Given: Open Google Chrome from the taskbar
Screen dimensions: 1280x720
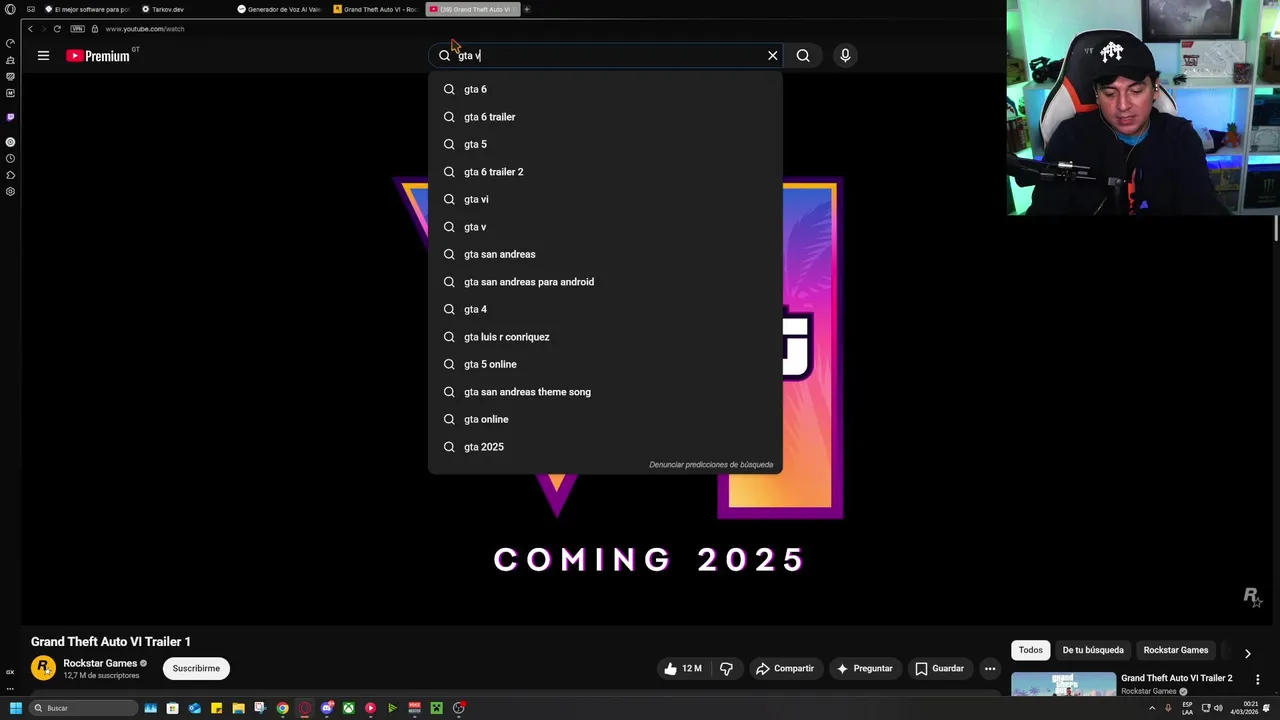Looking at the screenshot, I should (x=283, y=708).
